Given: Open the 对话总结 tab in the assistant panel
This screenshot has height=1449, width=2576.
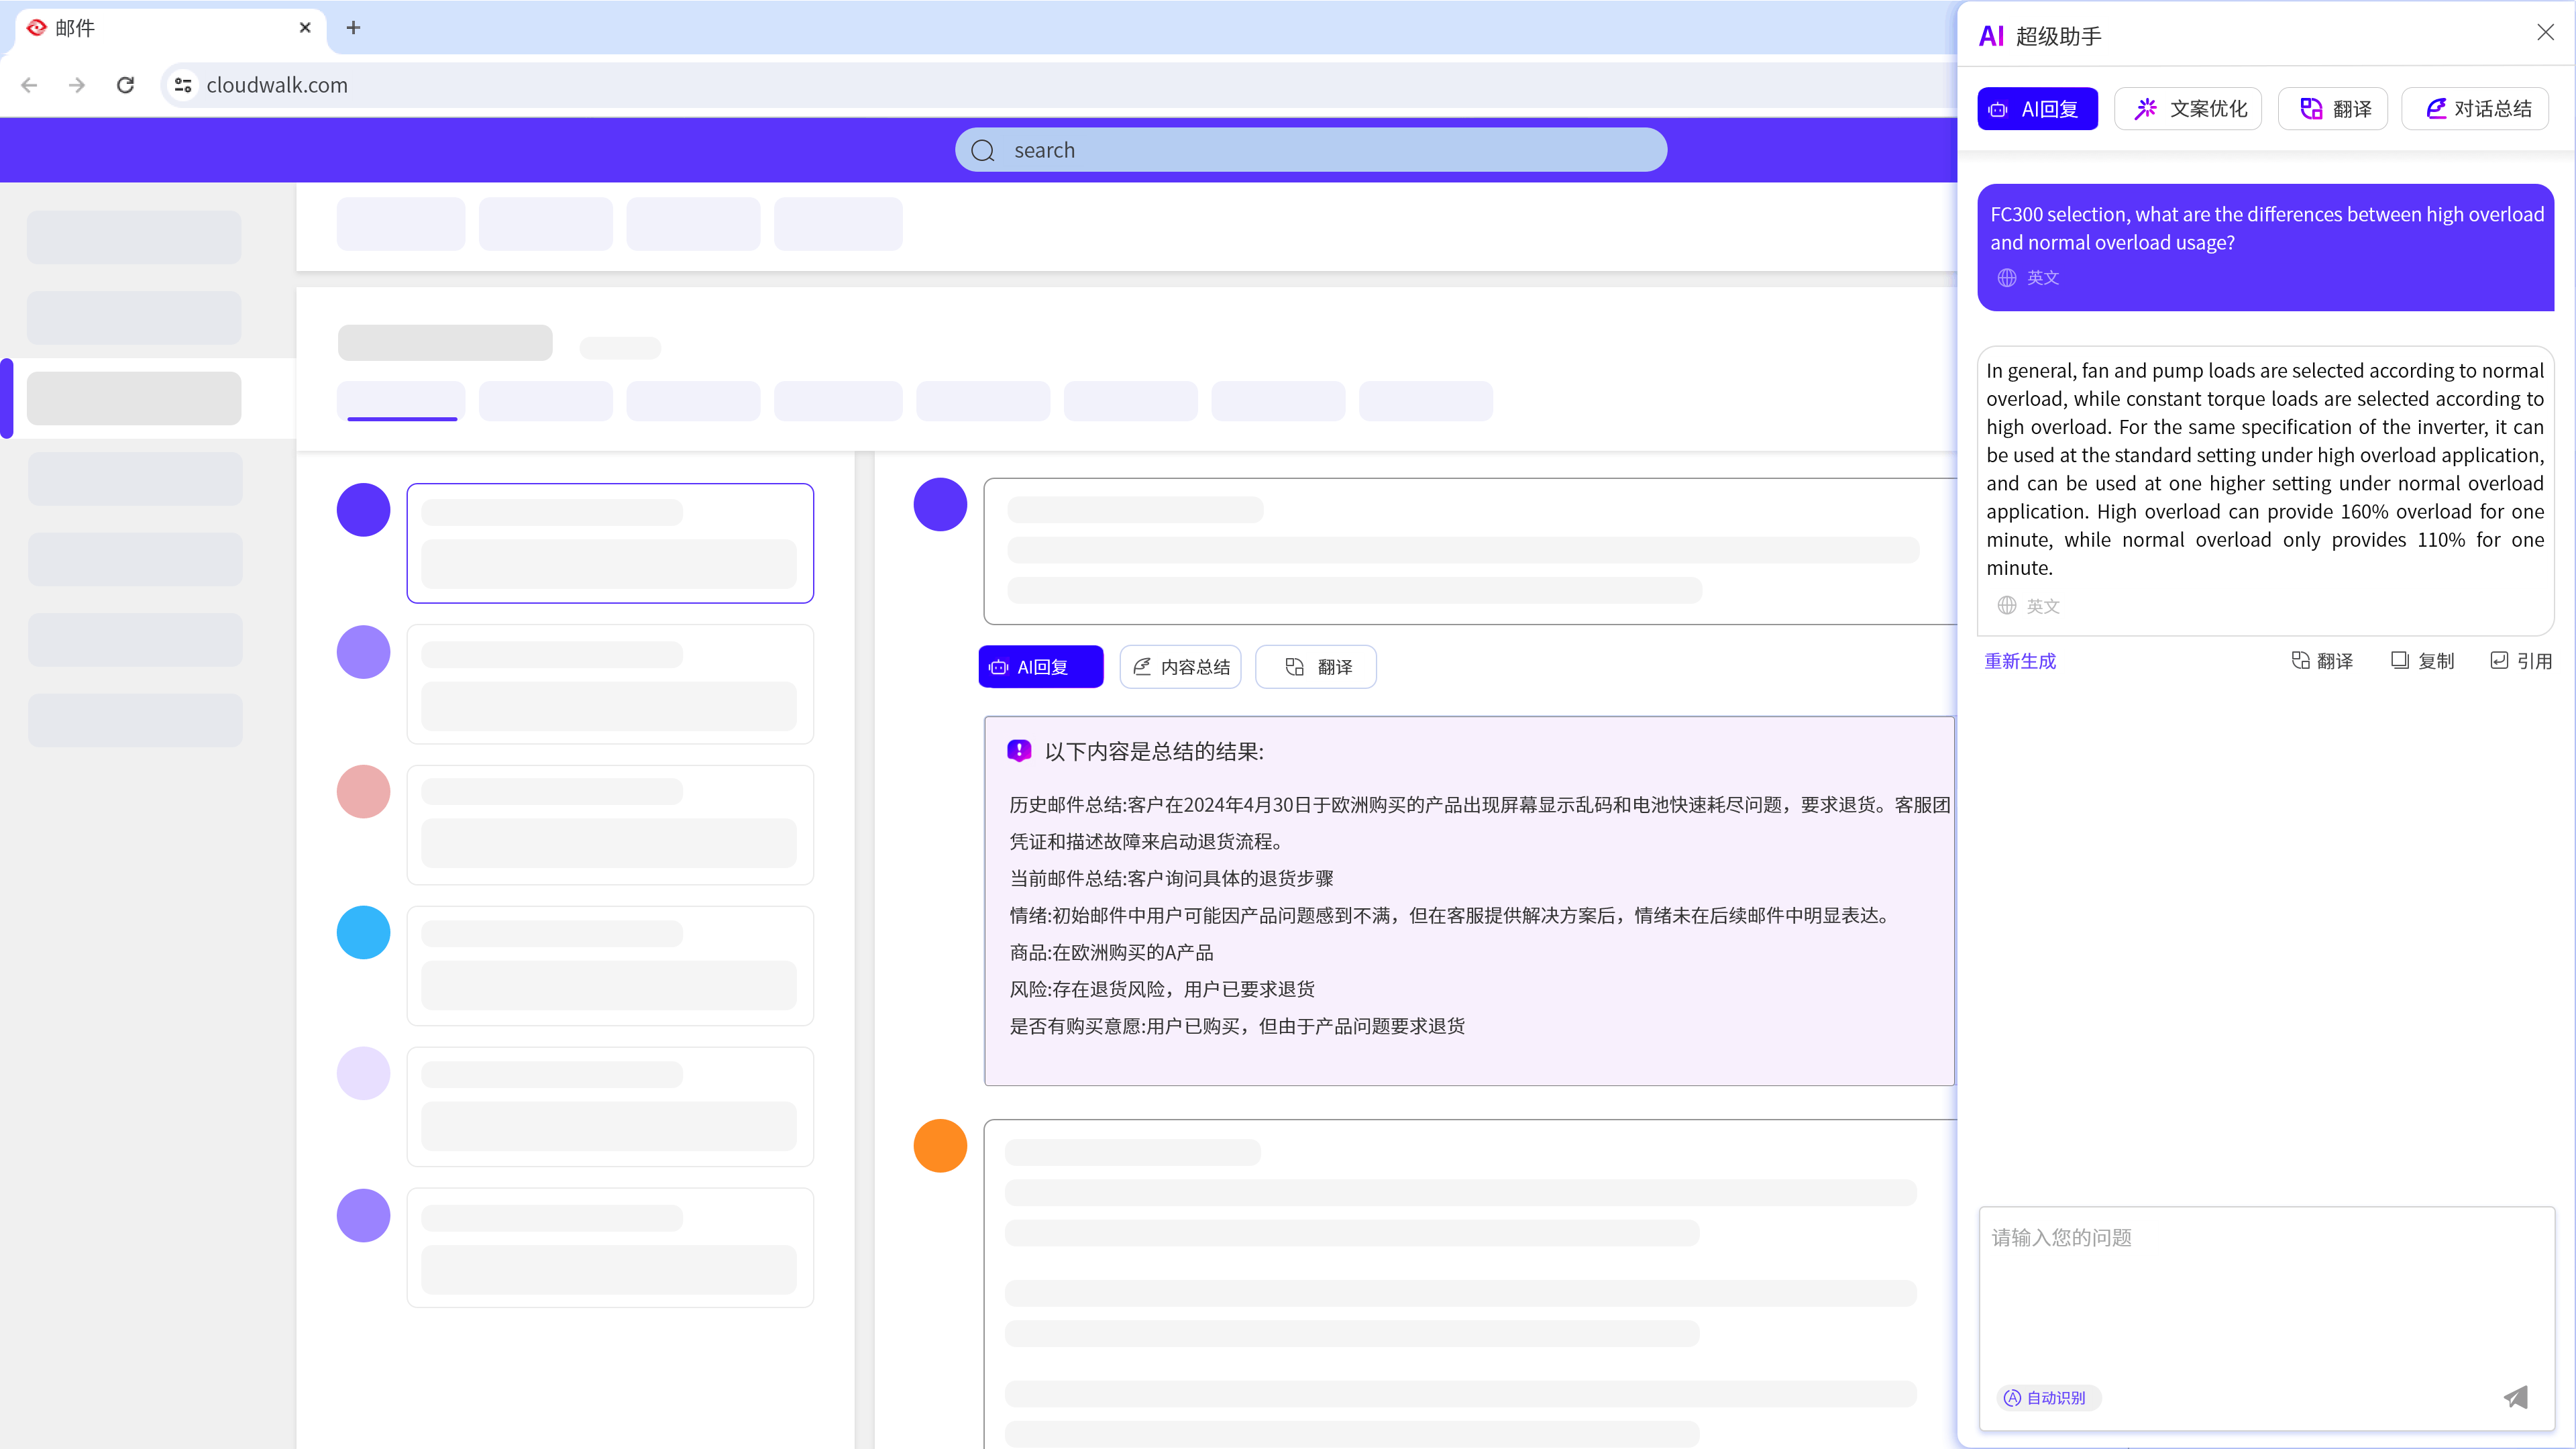Looking at the screenshot, I should (x=2476, y=109).
